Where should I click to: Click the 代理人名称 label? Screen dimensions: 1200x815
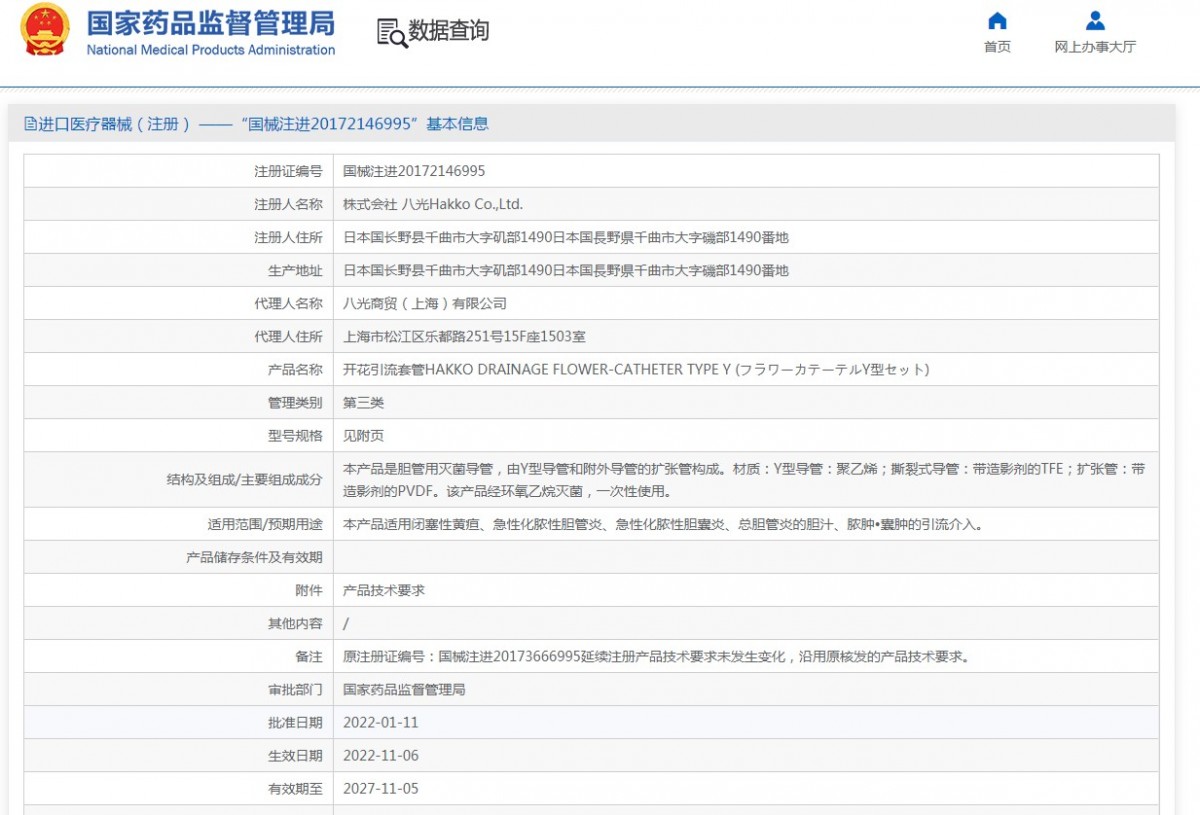click(x=288, y=303)
